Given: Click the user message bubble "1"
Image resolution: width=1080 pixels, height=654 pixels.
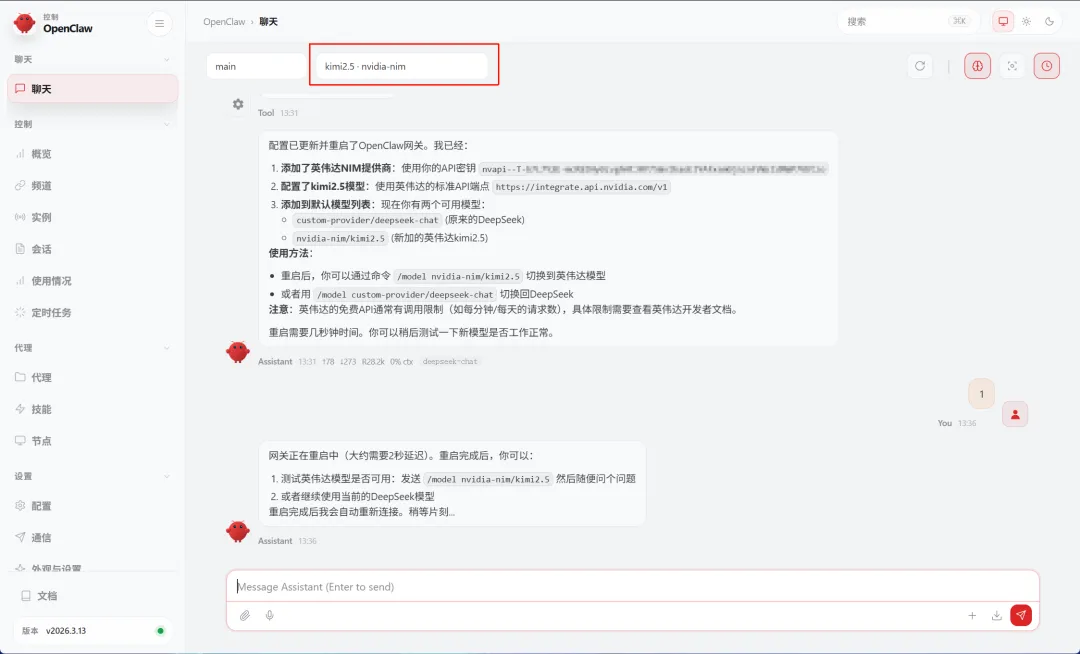Looking at the screenshot, I should 982,394.
